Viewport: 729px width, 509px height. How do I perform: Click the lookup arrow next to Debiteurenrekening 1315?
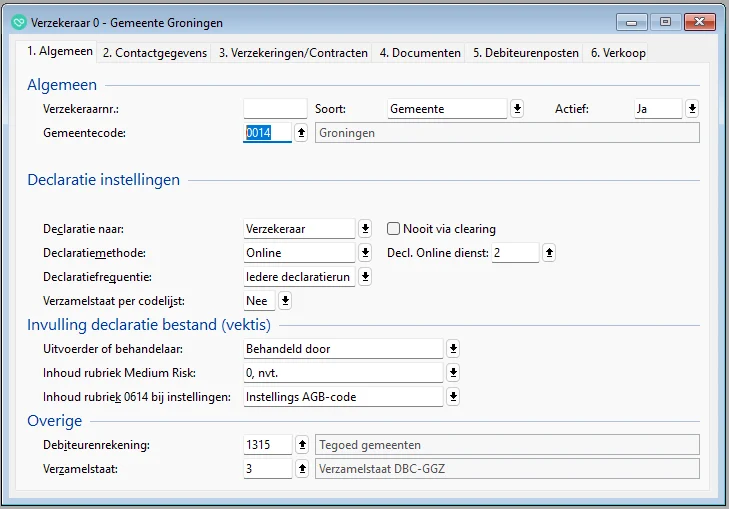301,444
